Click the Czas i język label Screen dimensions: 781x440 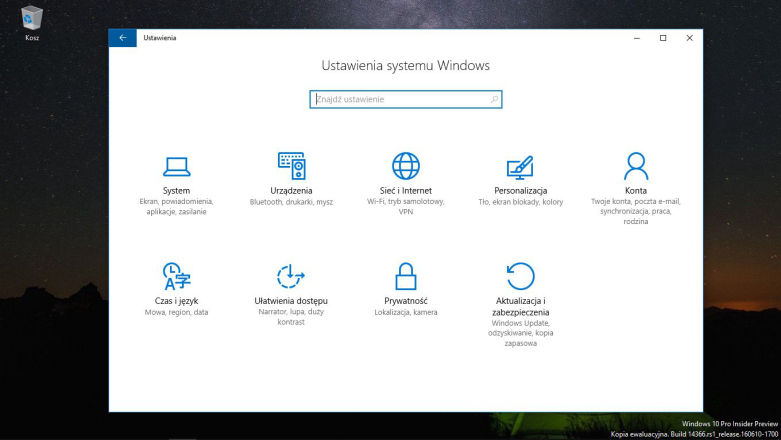[x=176, y=301]
